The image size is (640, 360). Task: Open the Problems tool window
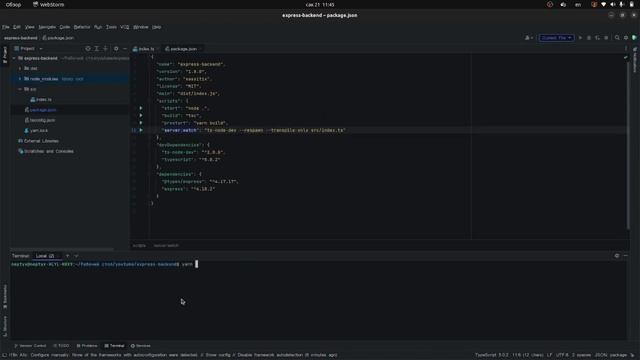(87, 346)
